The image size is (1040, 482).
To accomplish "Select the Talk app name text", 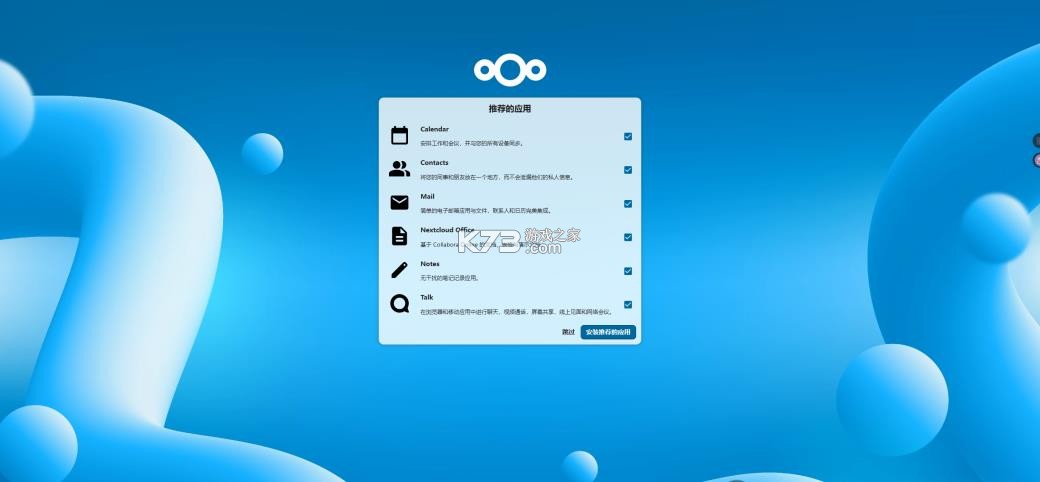I will pos(426,298).
